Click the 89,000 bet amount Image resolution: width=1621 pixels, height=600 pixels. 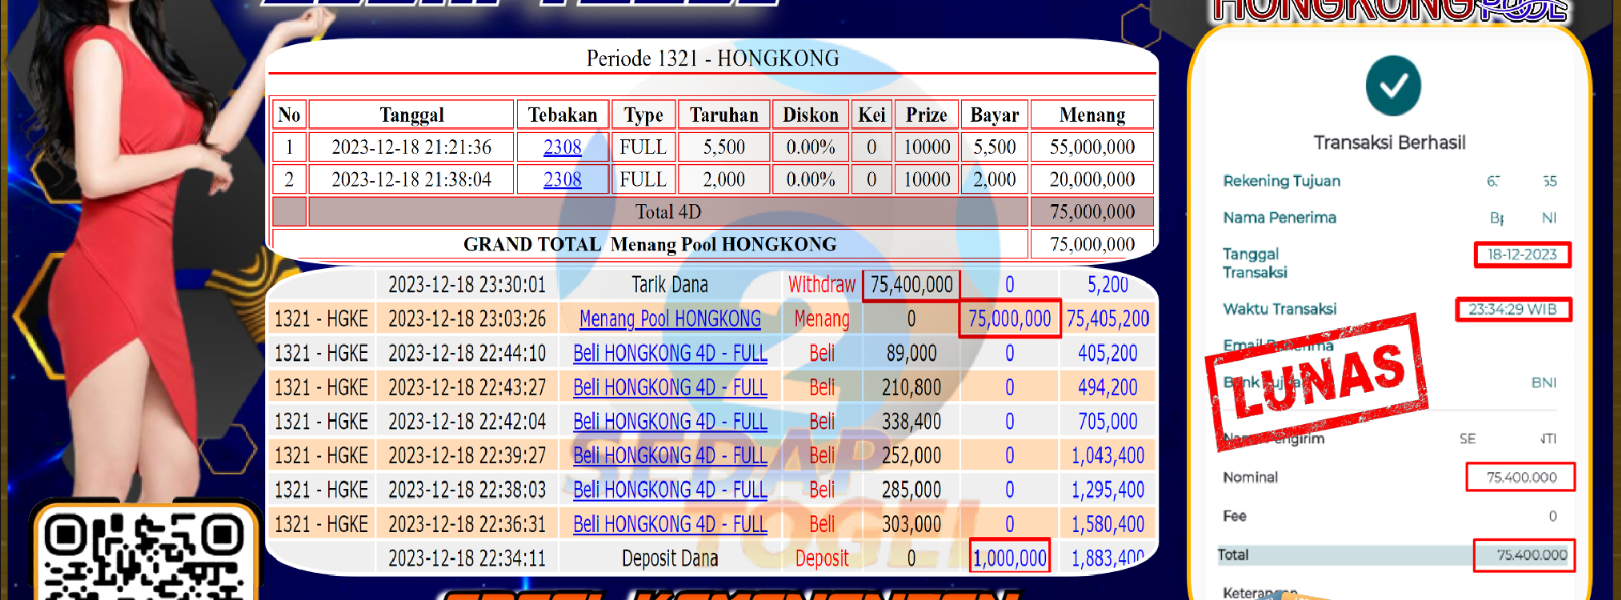coord(911,353)
